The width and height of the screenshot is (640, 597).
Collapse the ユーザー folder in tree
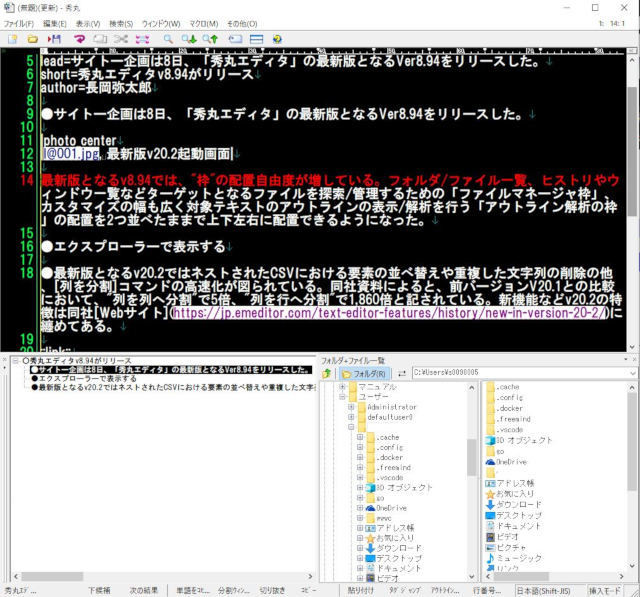343,397
